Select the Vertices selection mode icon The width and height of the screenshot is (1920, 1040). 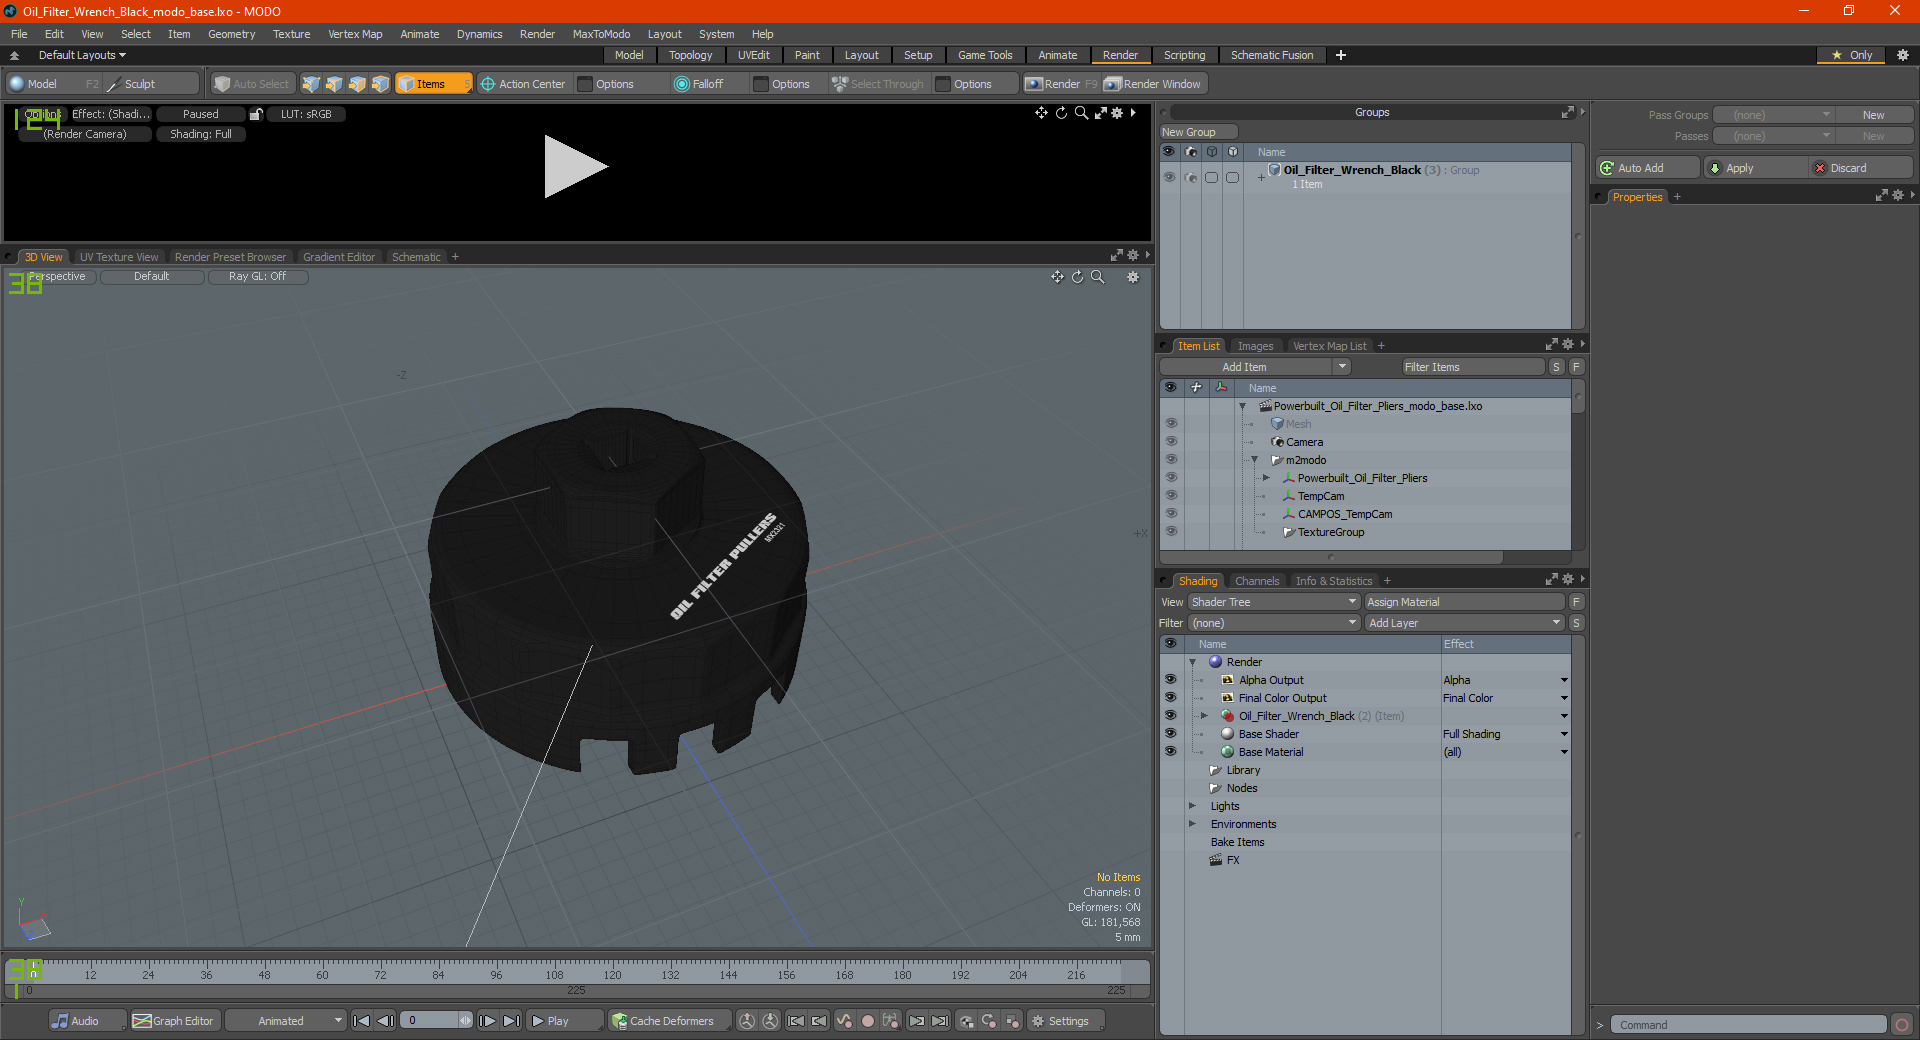pos(311,84)
